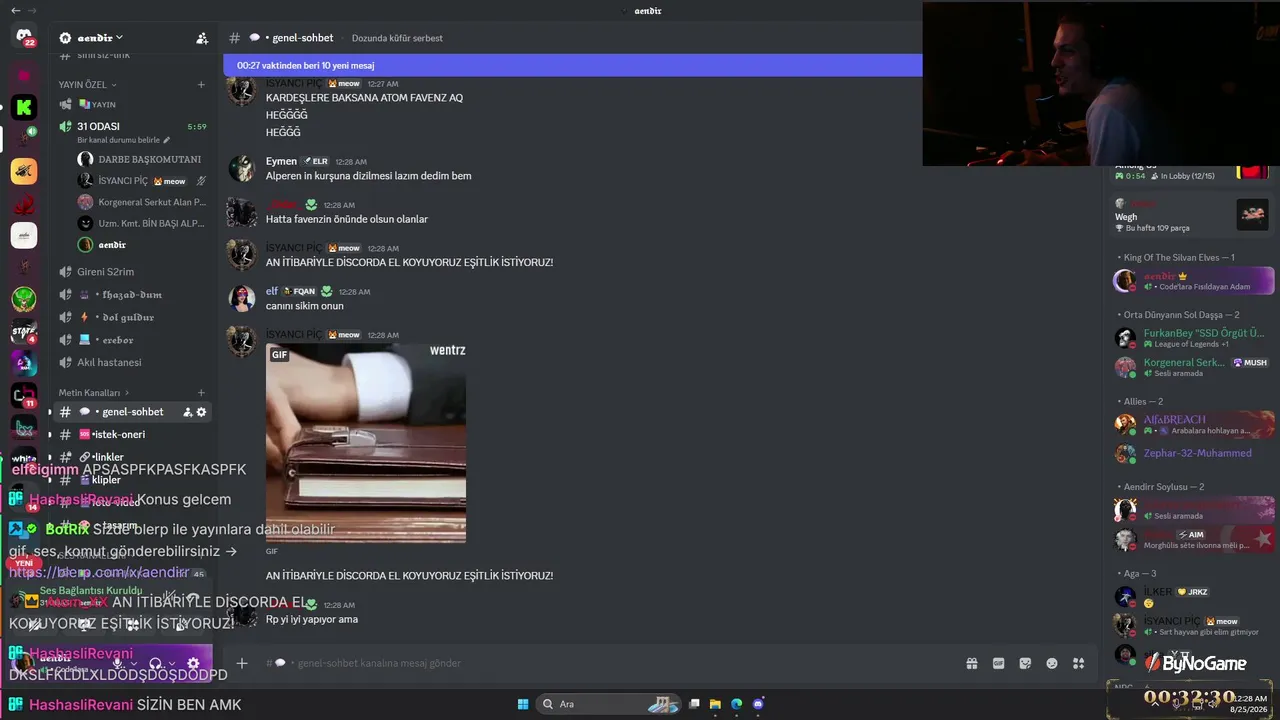The width and height of the screenshot is (1280, 720).
Task: Click Task View icon on taskbar
Action: (694, 704)
